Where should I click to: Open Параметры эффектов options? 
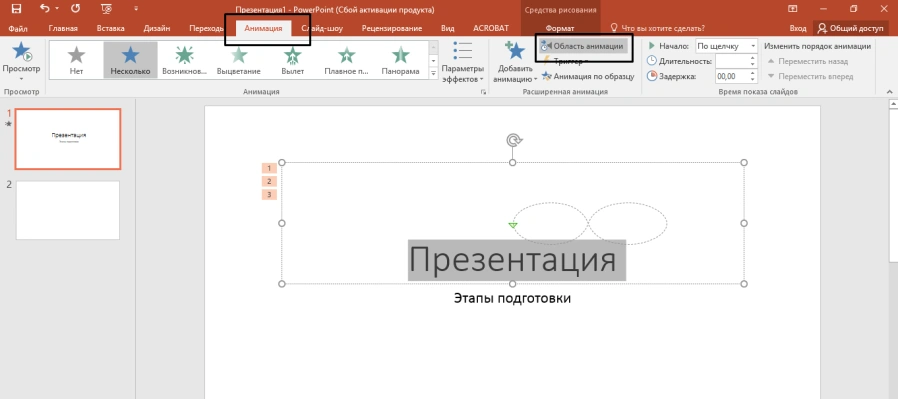click(x=463, y=62)
